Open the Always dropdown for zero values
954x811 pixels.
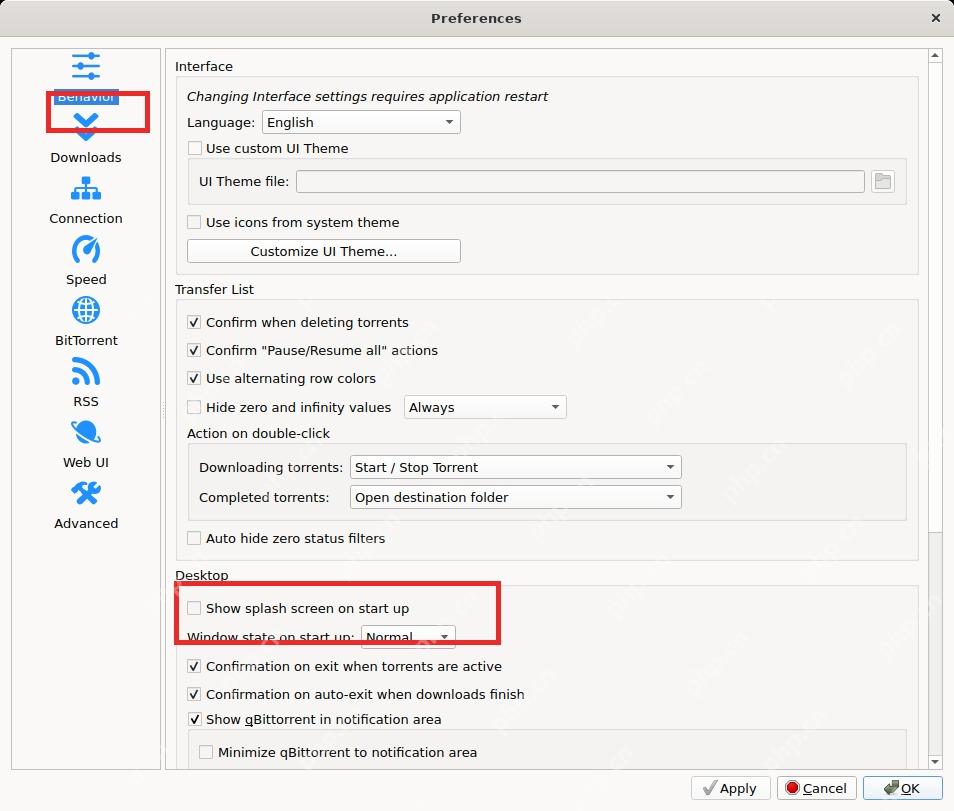click(x=485, y=407)
